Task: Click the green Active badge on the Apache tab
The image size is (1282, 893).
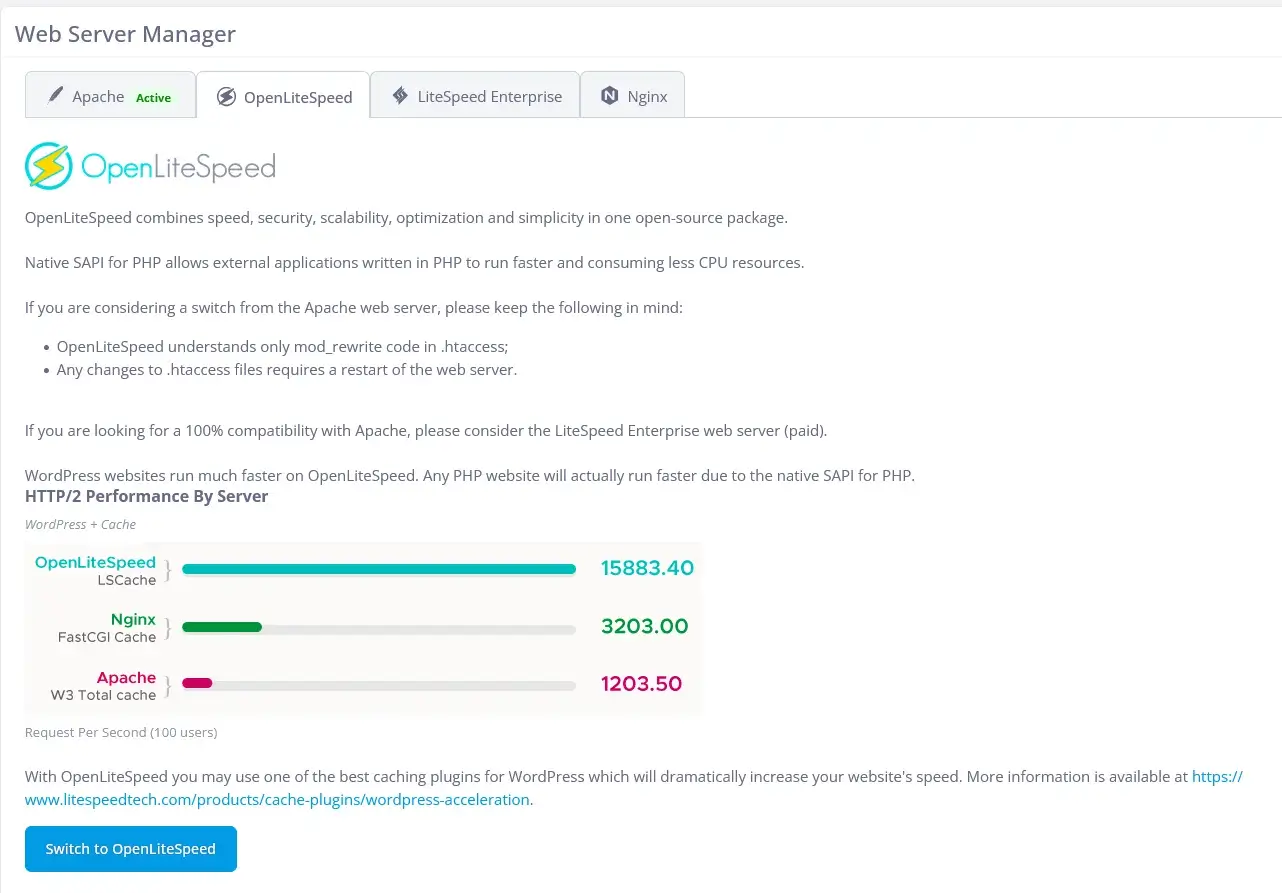Action: click(x=153, y=98)
